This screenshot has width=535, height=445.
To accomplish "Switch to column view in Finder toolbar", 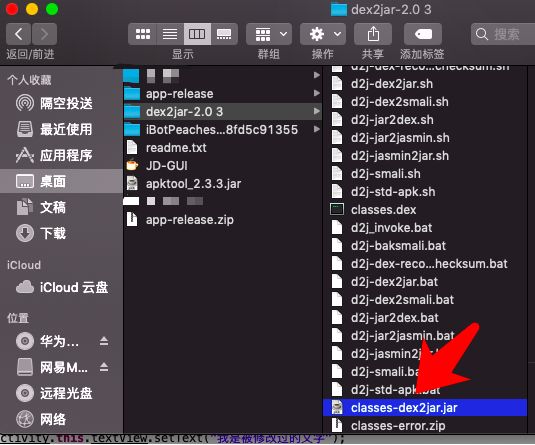I will (x=197, y=34).
